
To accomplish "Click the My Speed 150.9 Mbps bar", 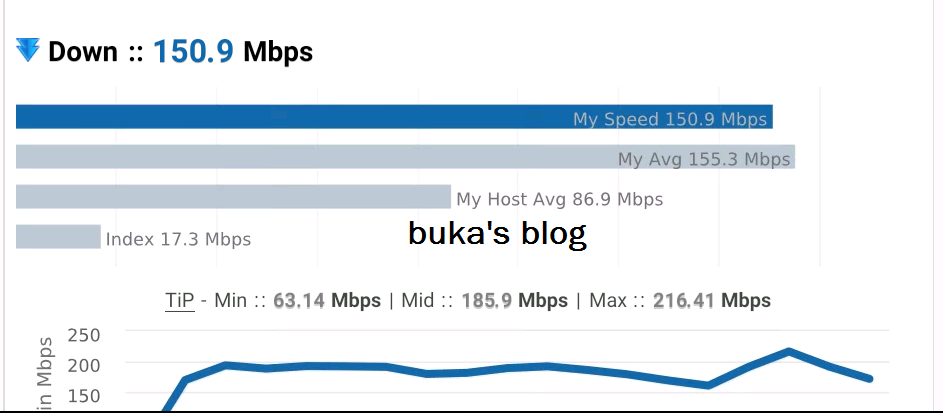I will pyautogui.click(x=394, y=117).
